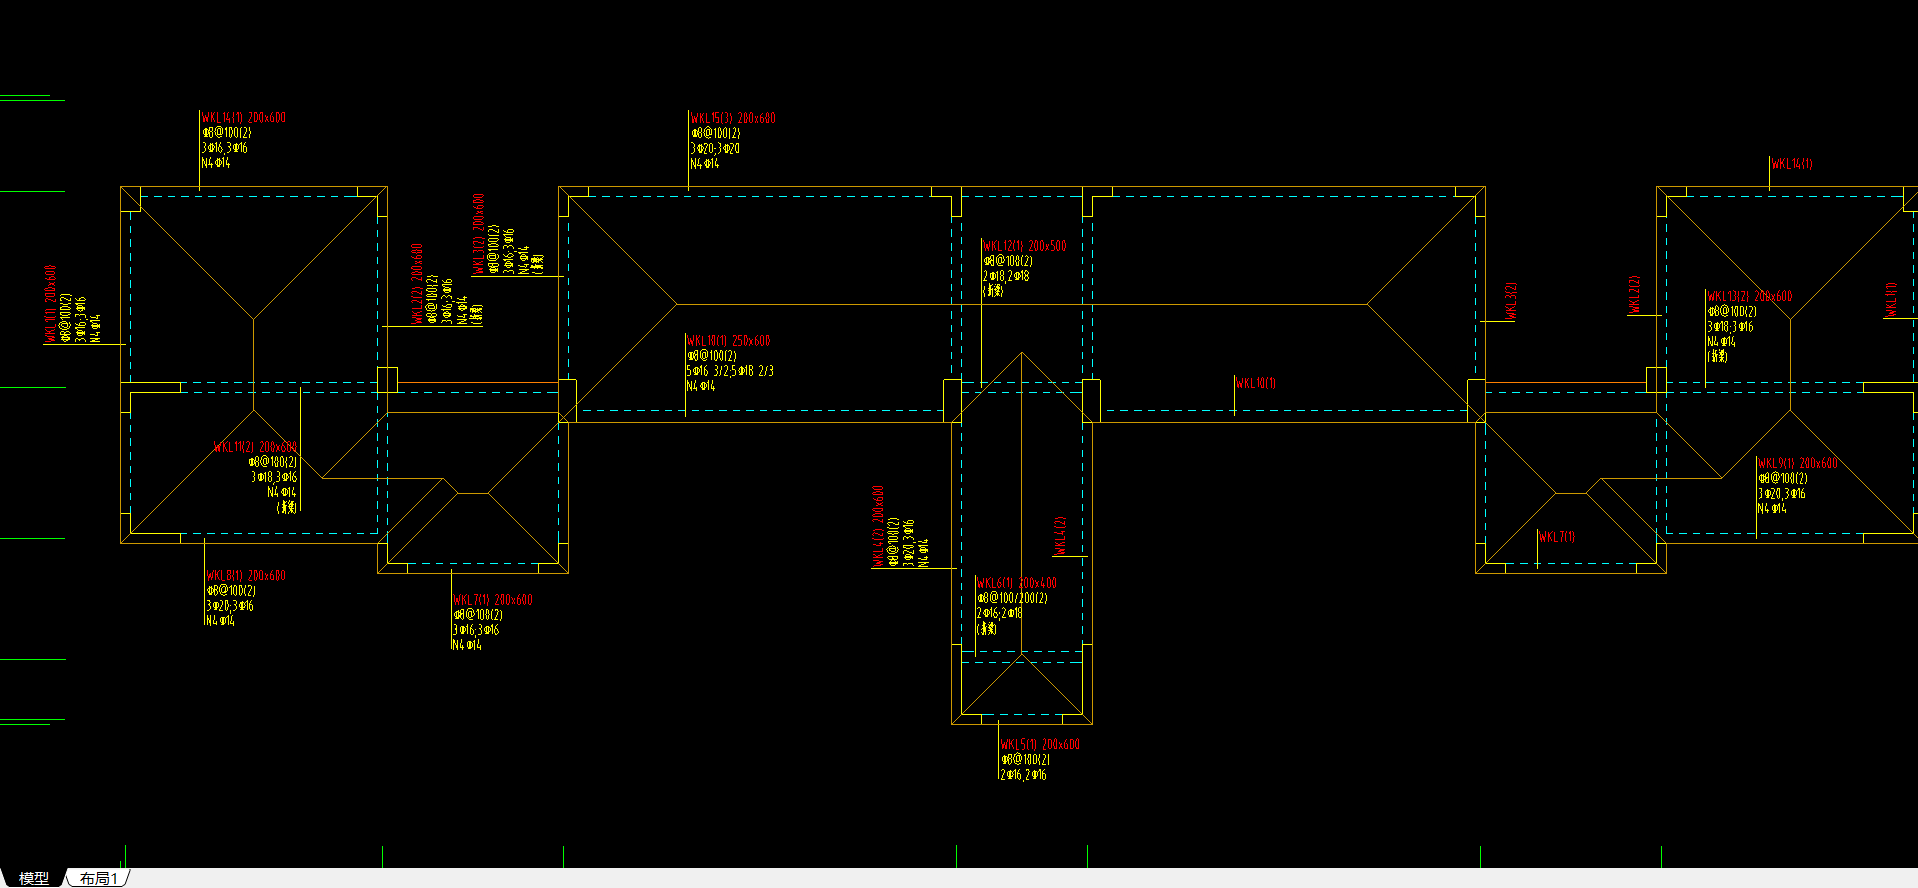Screen dimensions: 1918x888
Task: Select the N4Φ14 text under WKL9(1)
Action: click(x=1772, y=509)
